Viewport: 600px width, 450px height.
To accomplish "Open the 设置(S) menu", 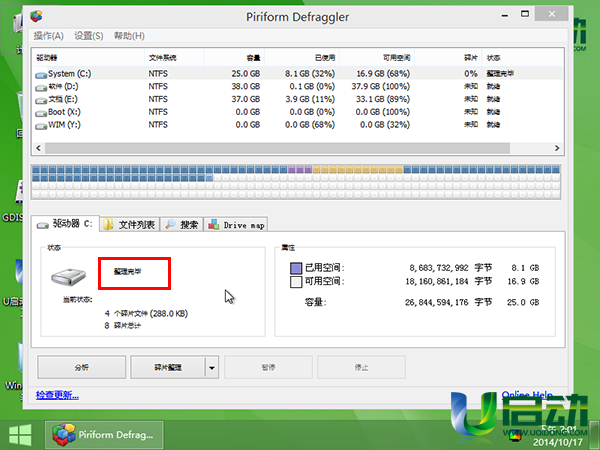I will [x=88, y=36].
